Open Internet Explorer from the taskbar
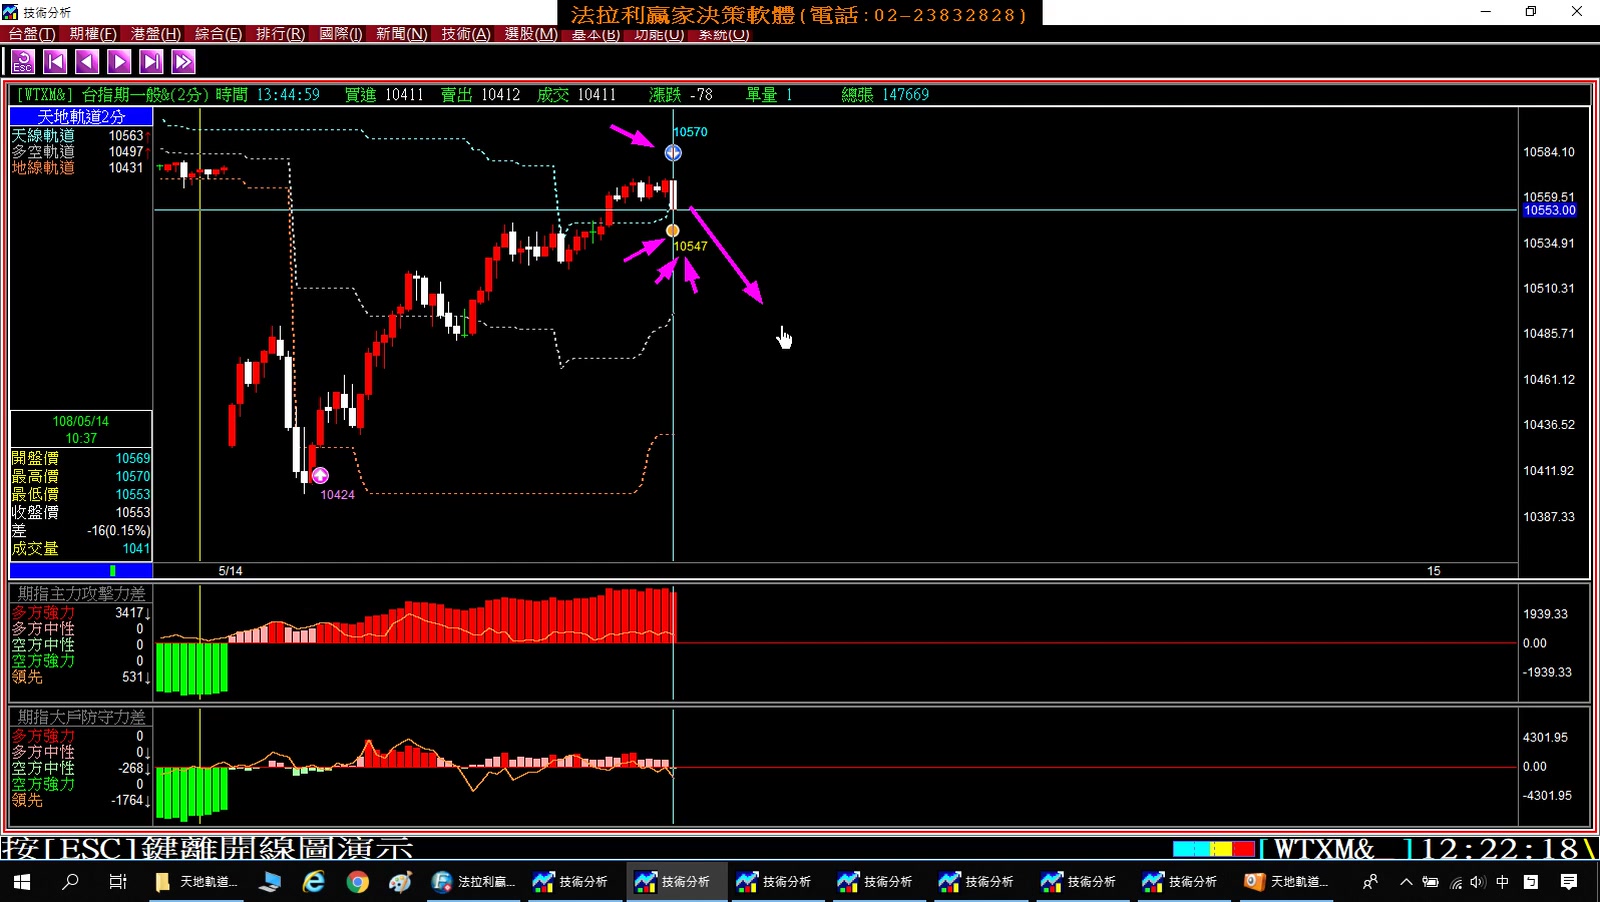The image size is (1600, 902). click(x=314, y=882)
